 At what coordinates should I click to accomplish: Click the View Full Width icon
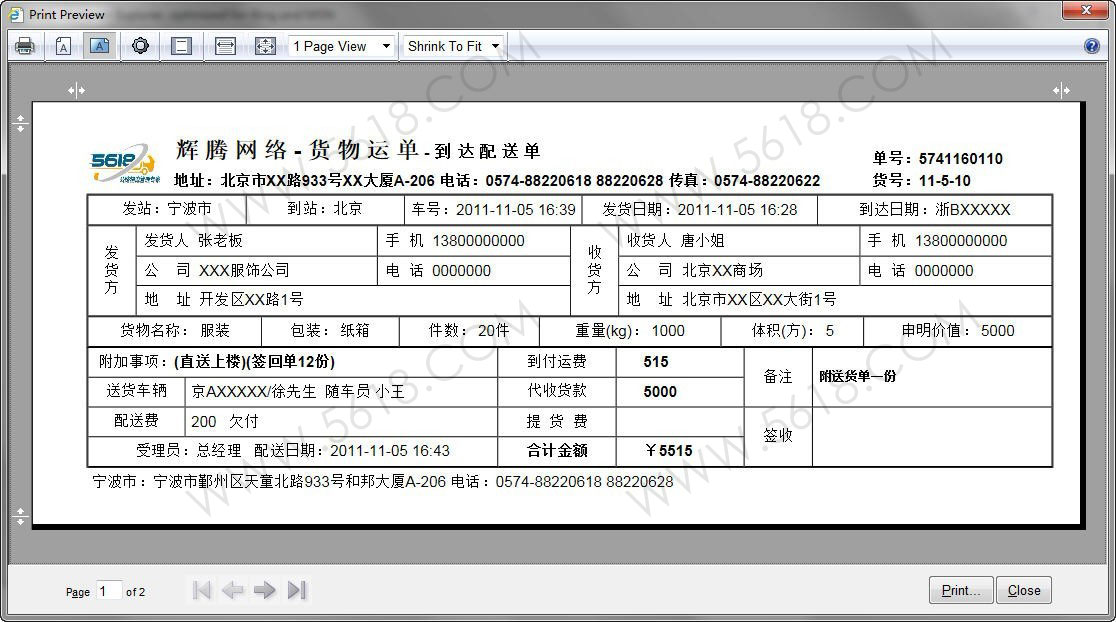pos(225,46)
